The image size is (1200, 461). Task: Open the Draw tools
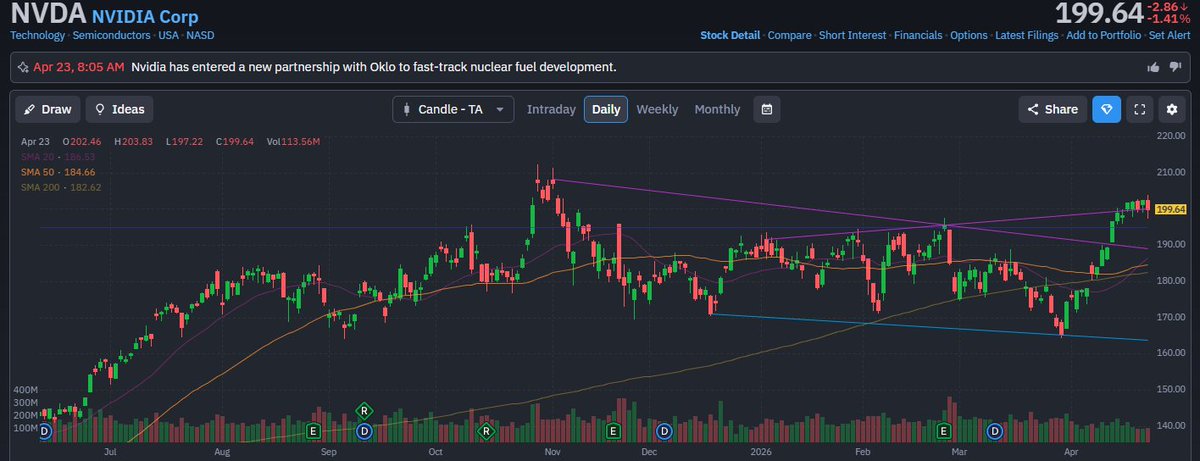point(47,109)
